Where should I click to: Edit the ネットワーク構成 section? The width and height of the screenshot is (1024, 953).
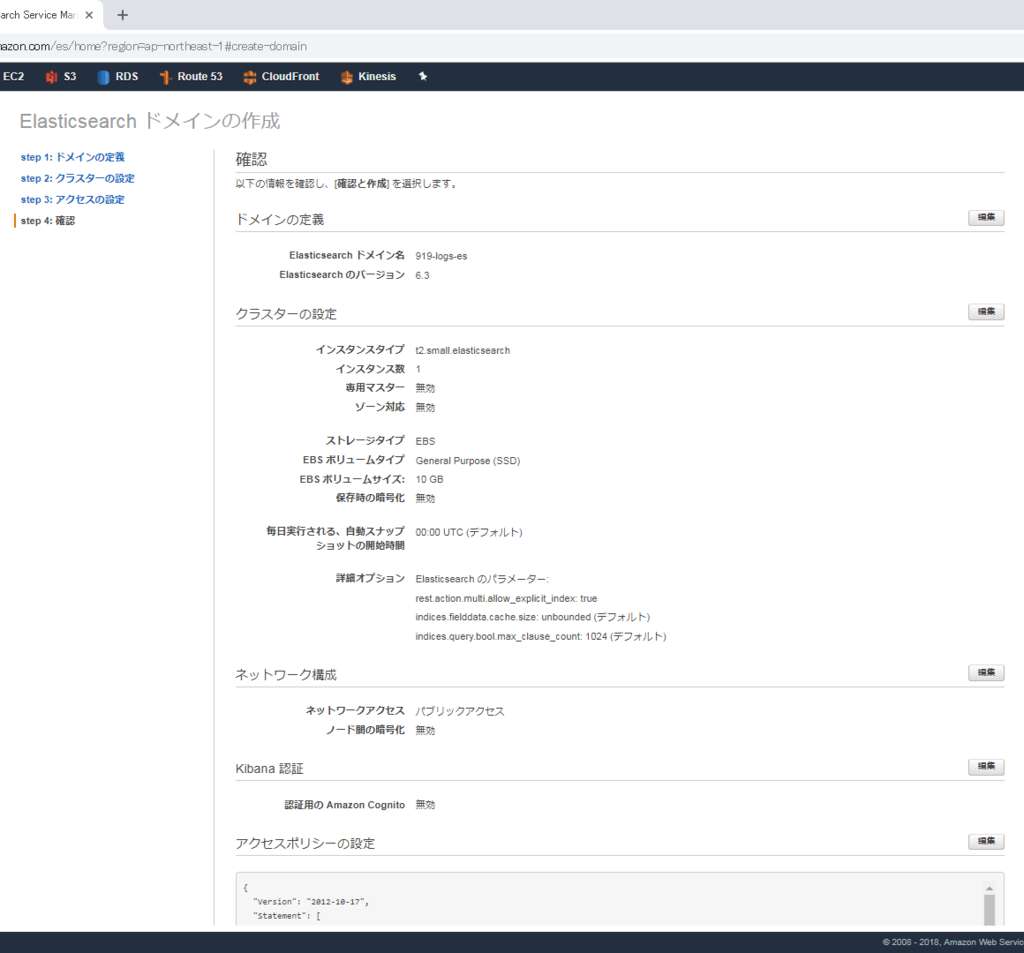click(x=986, y=673)
